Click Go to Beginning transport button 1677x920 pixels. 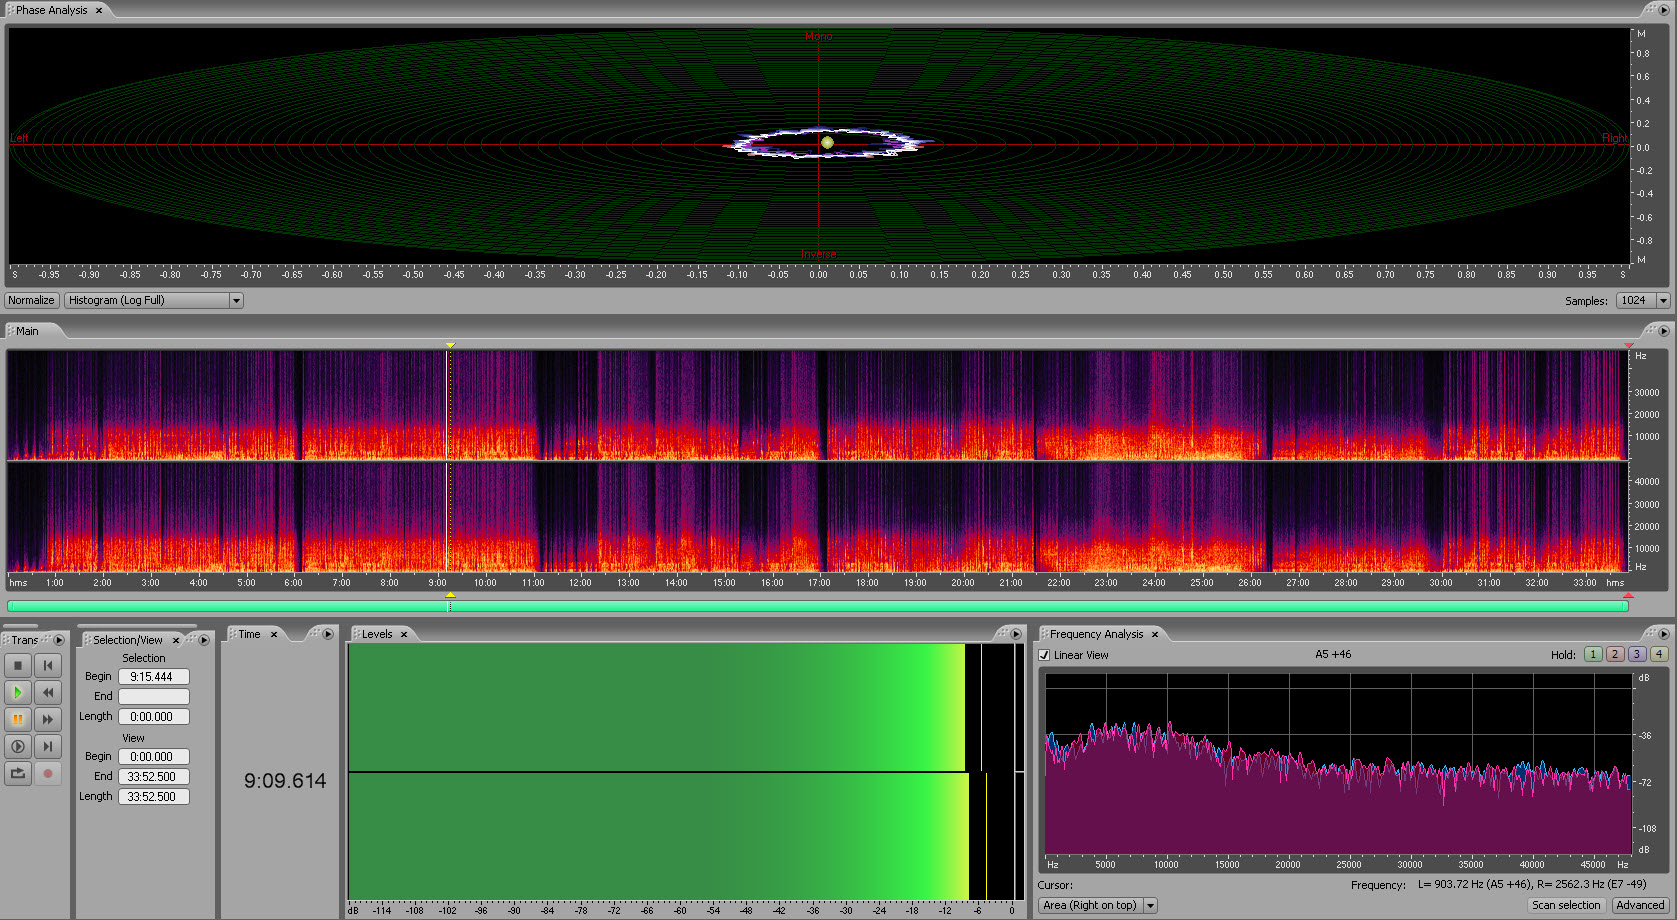pyautogui.click(x=47, y=665)
